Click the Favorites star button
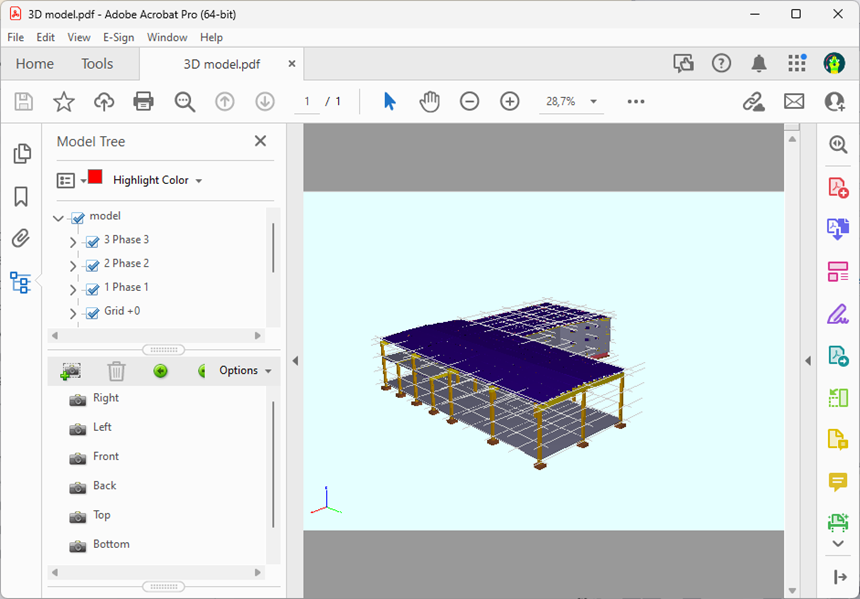860x599 pixels. pos(63,101)
